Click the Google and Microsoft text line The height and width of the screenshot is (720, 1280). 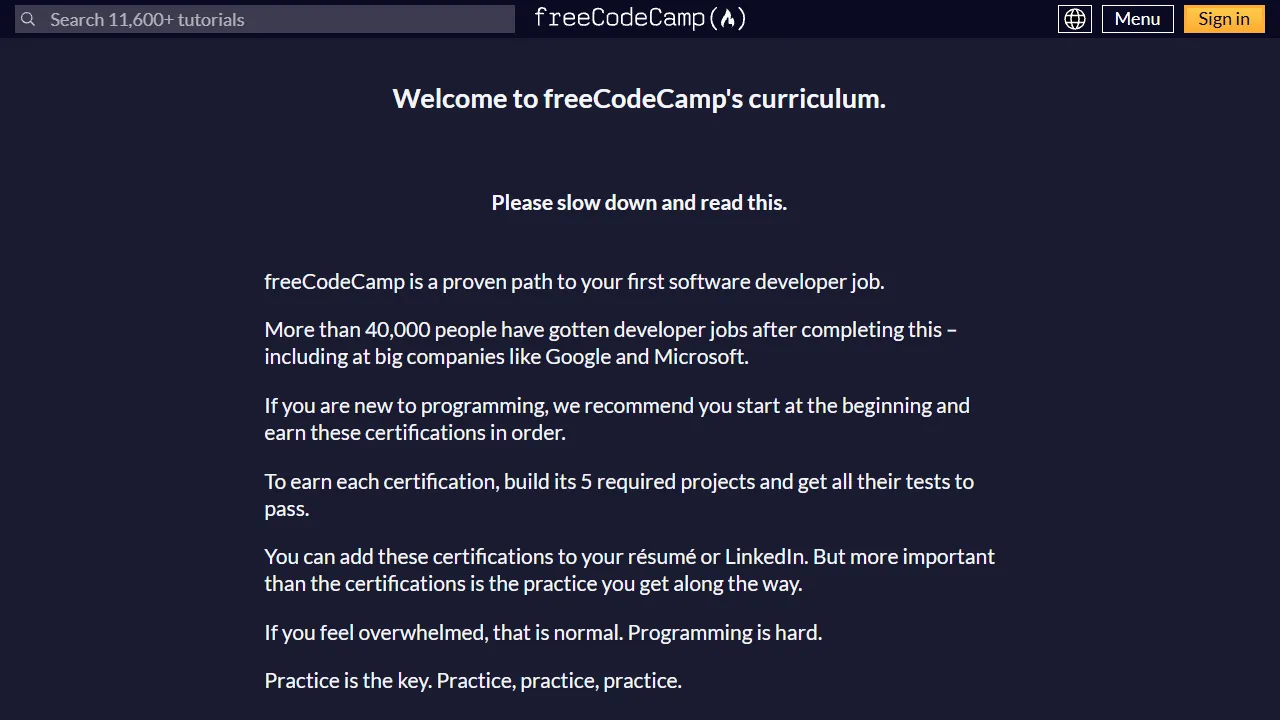click(x=506, y=357)
